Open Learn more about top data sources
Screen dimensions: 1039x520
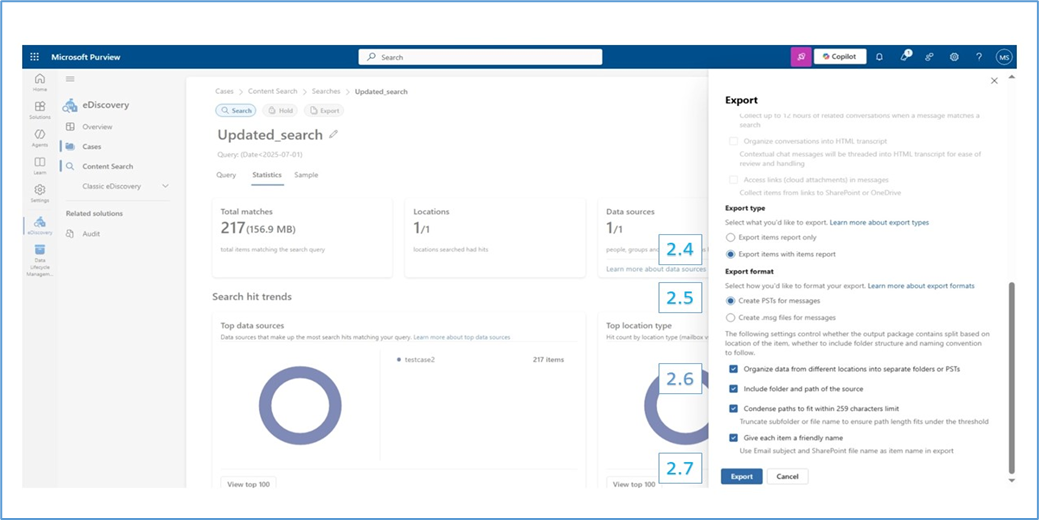pos(462,337)
